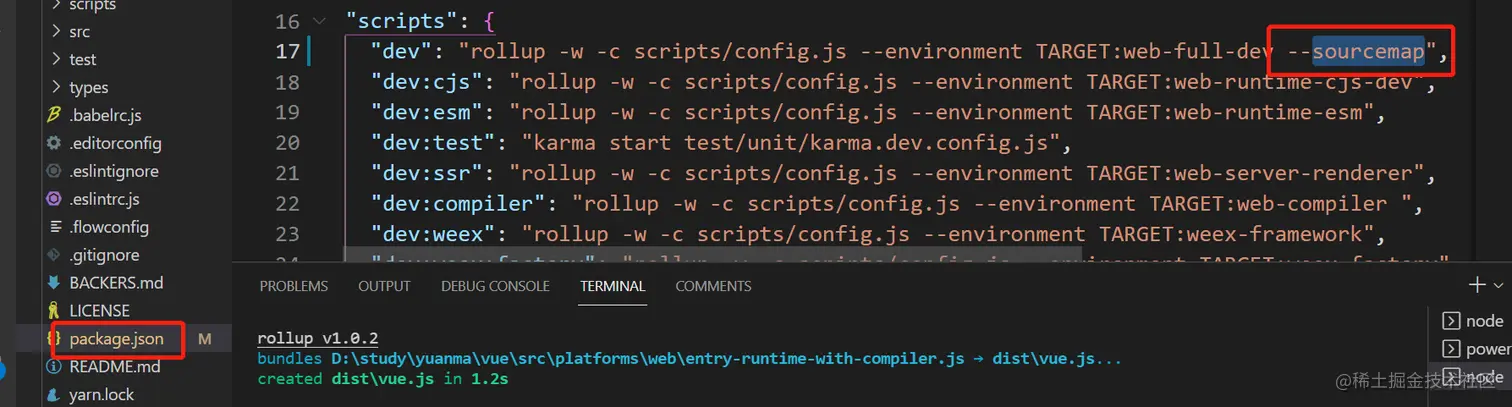The height and width of the screenshot is (407, 1512).
Task: Expand the src folder
Action: pos(56,31)
